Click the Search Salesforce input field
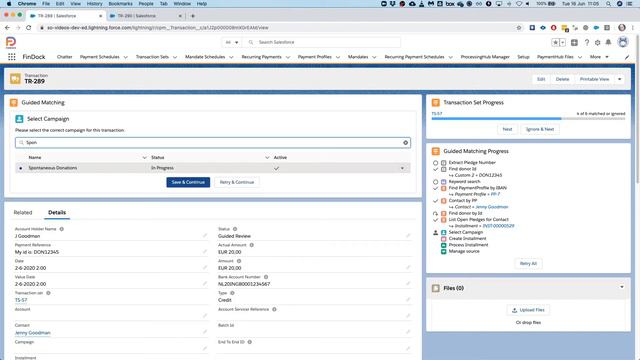 point(322,42)
